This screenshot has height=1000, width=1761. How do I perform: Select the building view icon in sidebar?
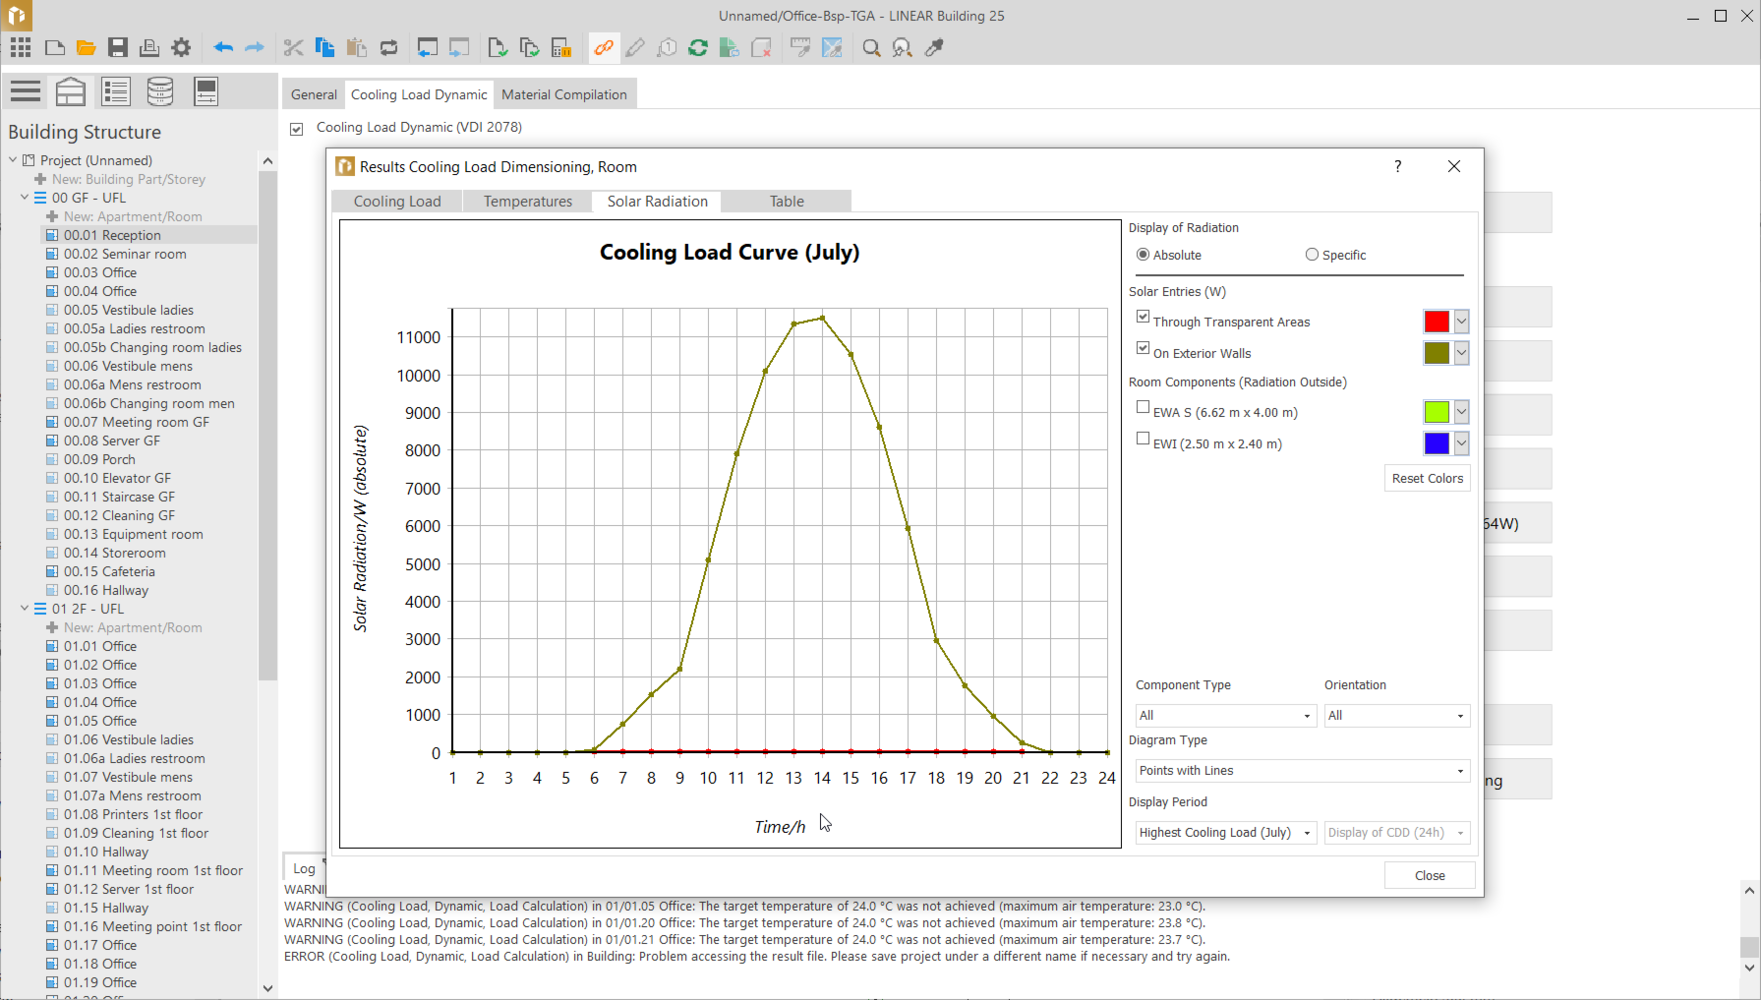click(70, 92)
